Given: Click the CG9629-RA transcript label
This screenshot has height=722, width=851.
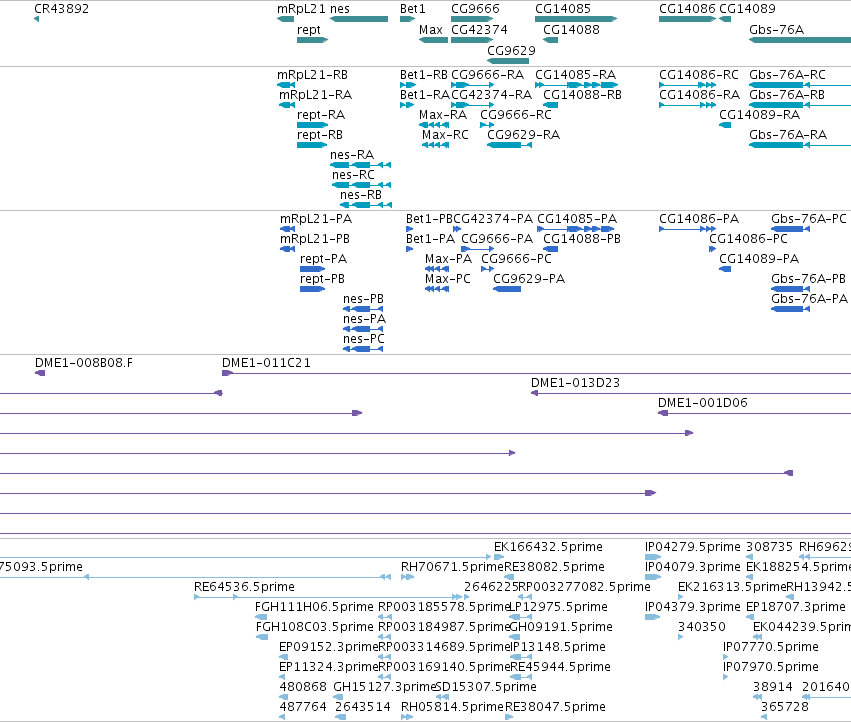Looking at the screenshot, I should [523, 135].
